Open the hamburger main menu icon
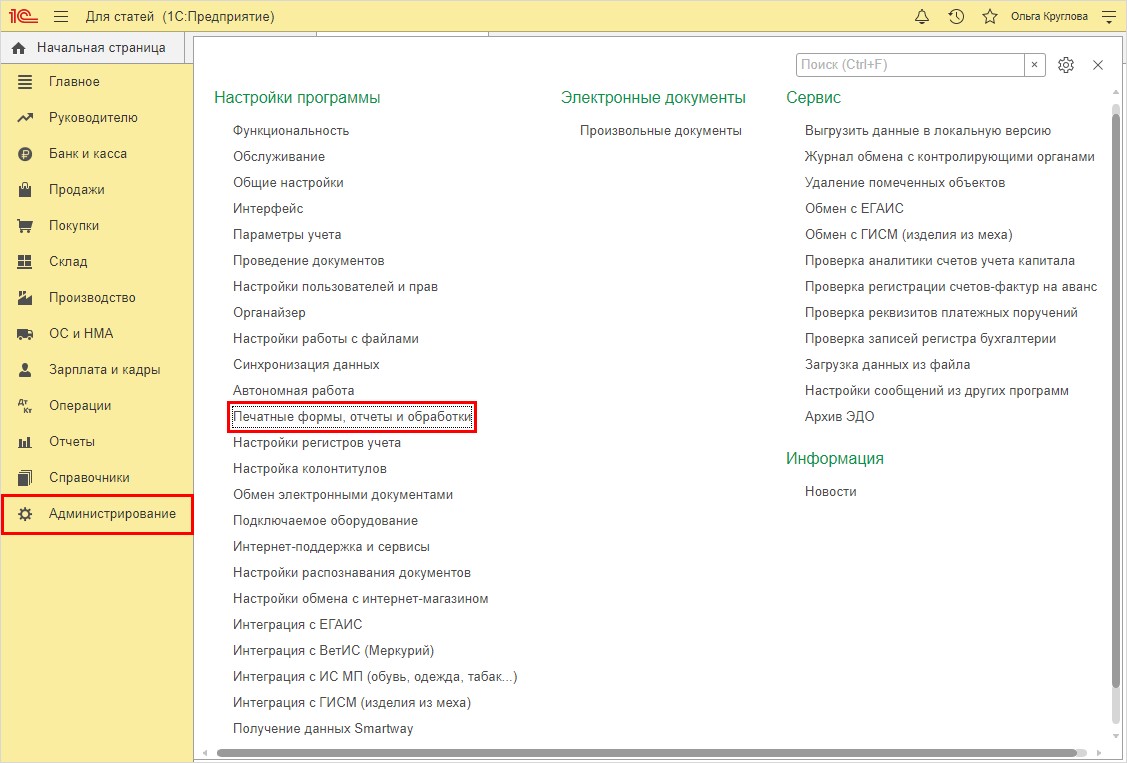This screenshot has width=1127, height=763. [x=61, y=17]
